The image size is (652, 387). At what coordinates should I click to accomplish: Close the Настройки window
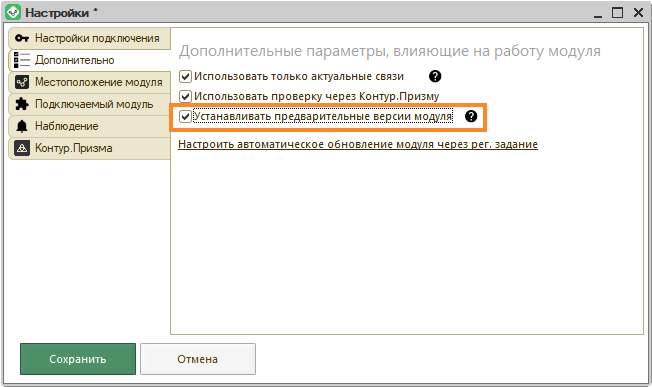pyautogui.click(x=638, y=13)
